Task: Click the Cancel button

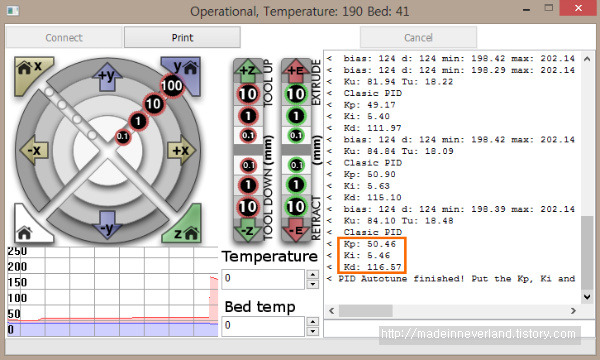Action: [418, 37]
